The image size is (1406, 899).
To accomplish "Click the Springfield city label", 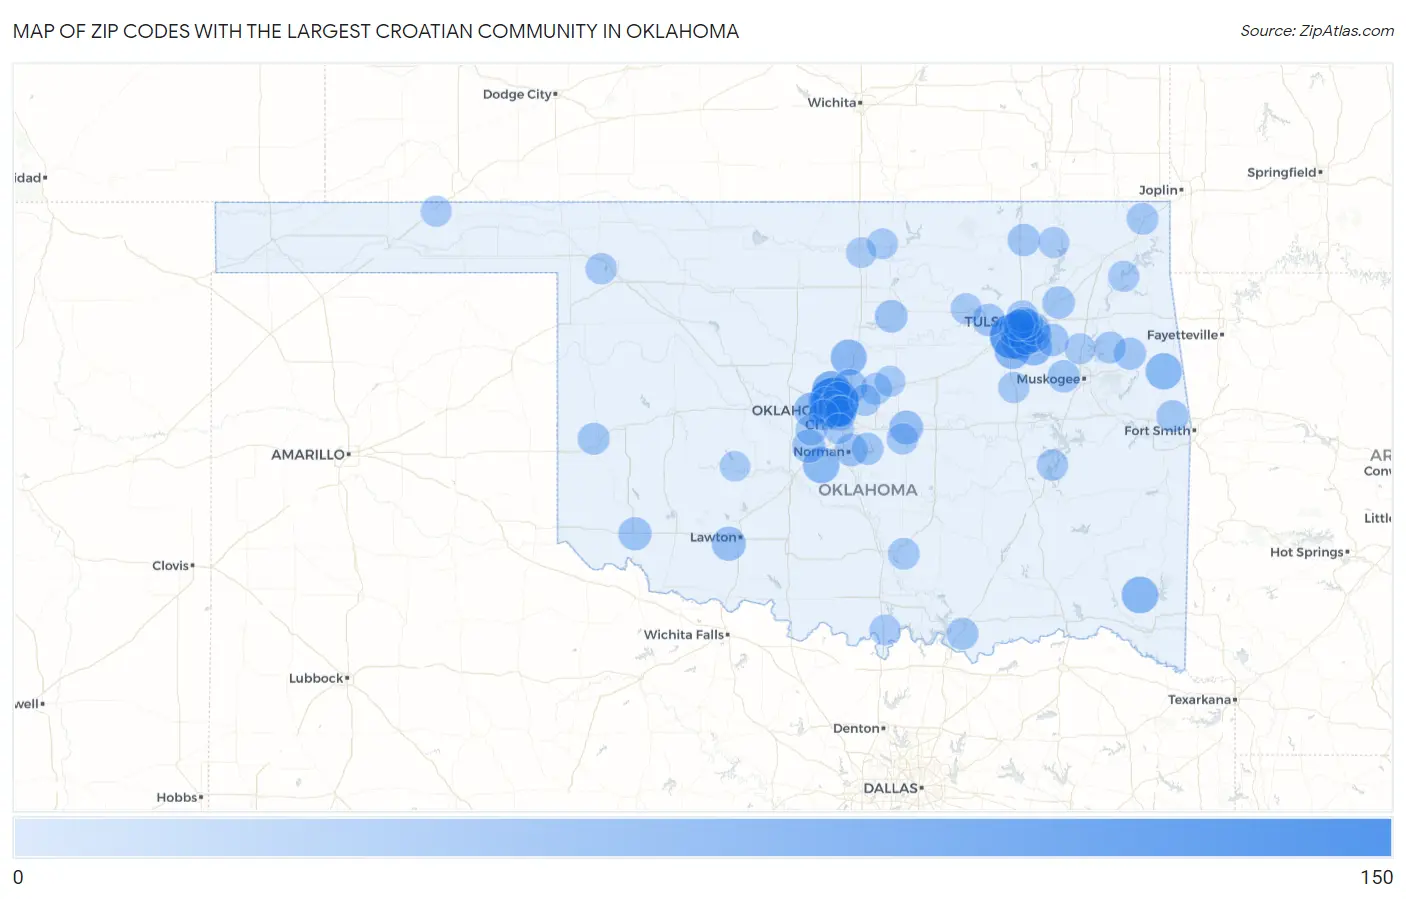I will click(x=1281, y=172).
